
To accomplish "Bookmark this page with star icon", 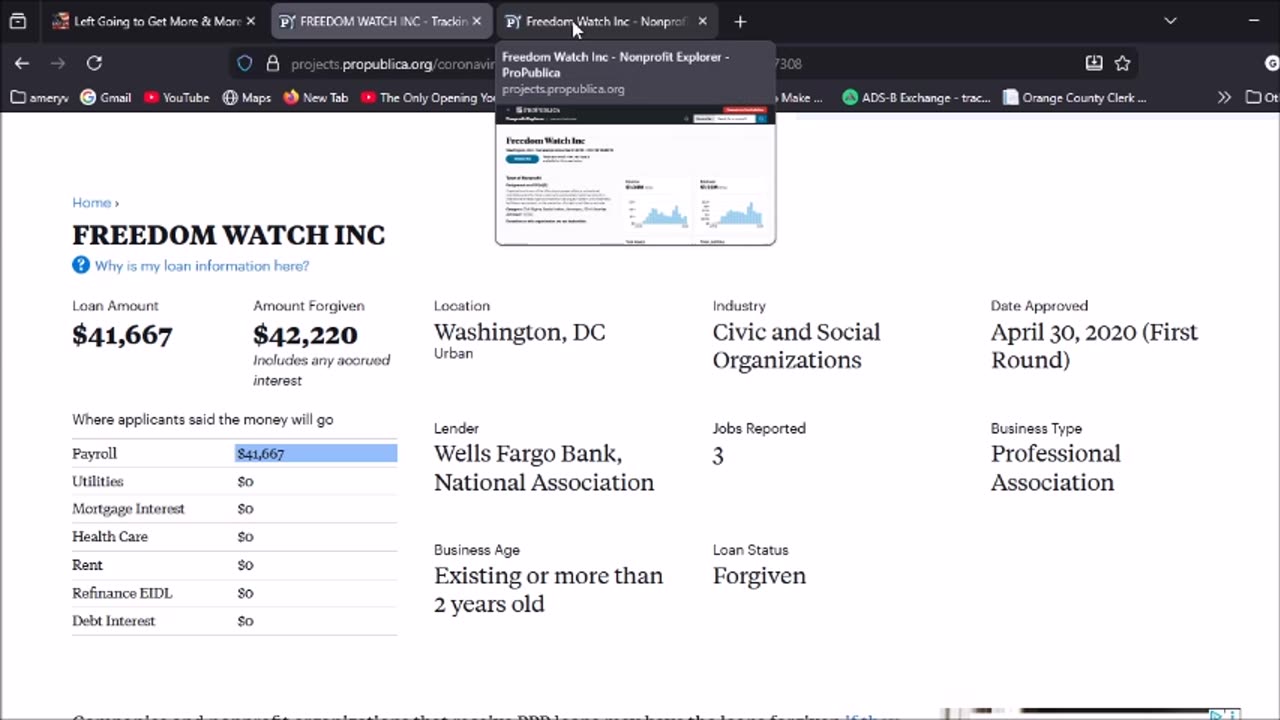I will tap(1122, 63).
